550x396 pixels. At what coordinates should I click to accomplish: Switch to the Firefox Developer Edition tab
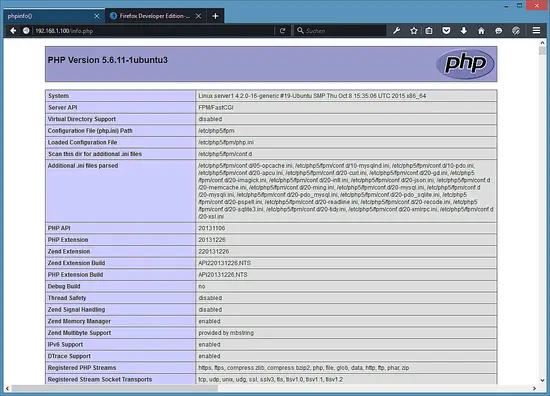(x=156, y=16)
